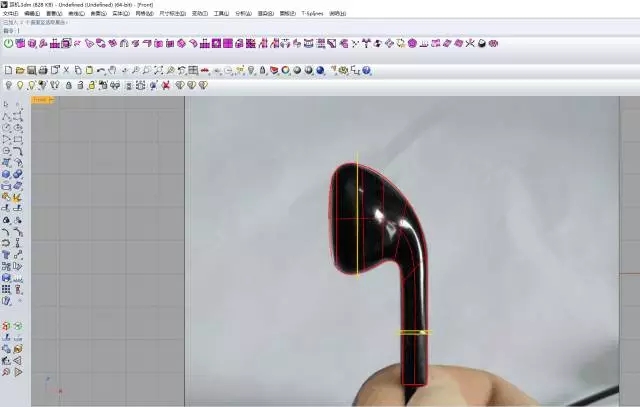Click the Hide objects grey light bulb
640x407 pixels.
tap(8, 85)
